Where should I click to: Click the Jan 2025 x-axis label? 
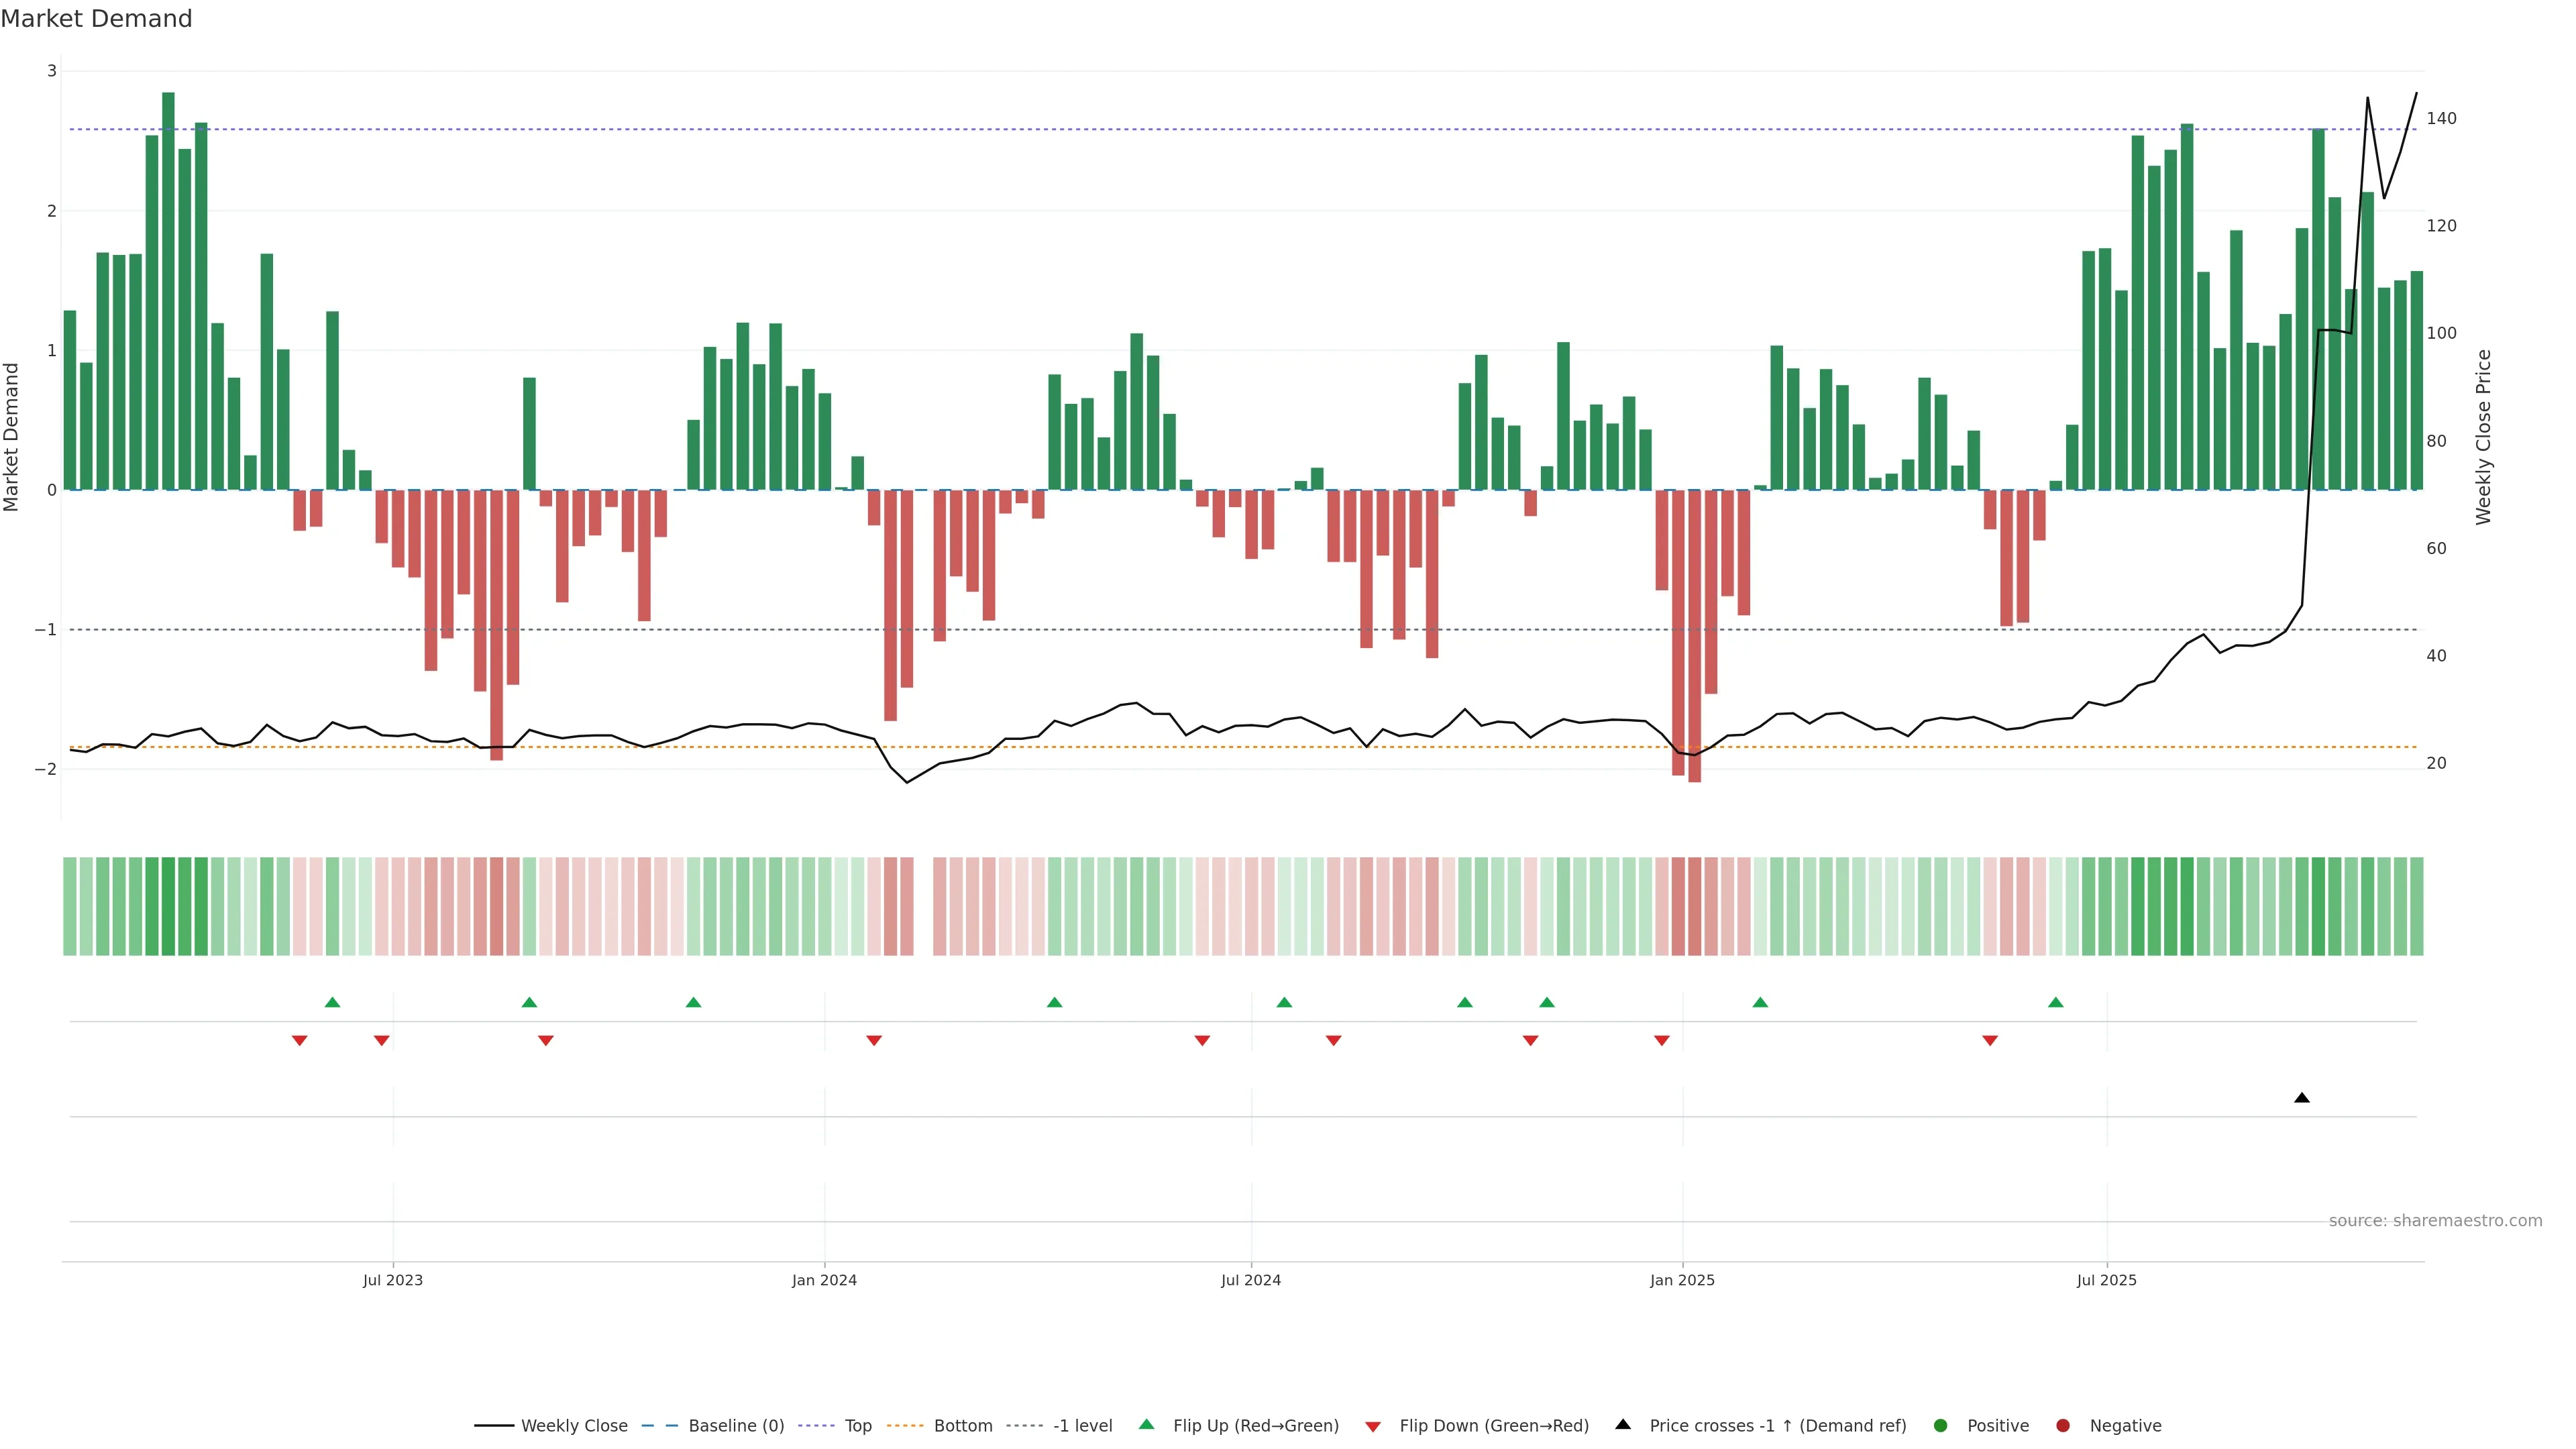click(1682, 1280)
